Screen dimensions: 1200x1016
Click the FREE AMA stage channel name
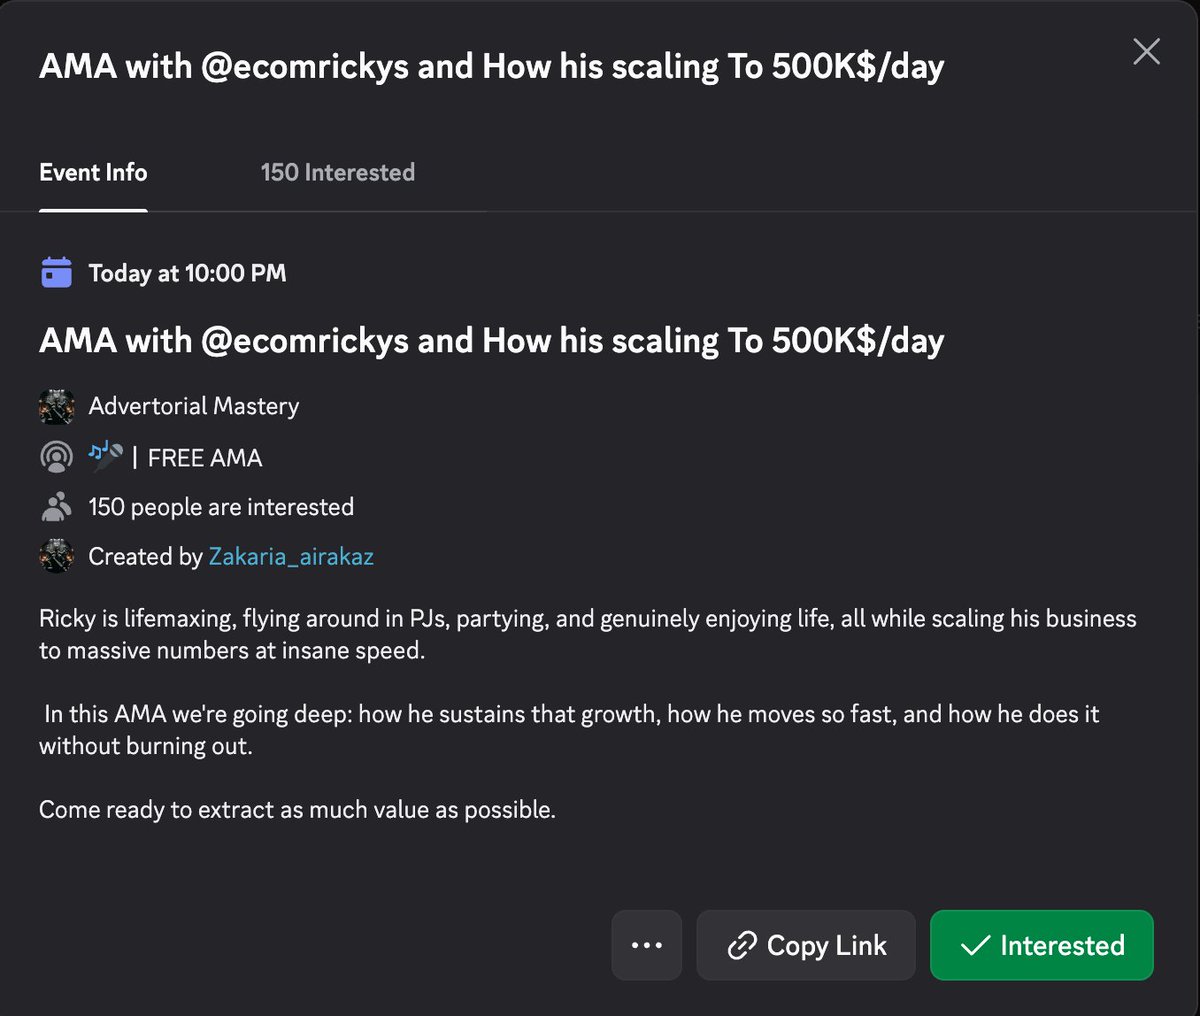[205, 458]
